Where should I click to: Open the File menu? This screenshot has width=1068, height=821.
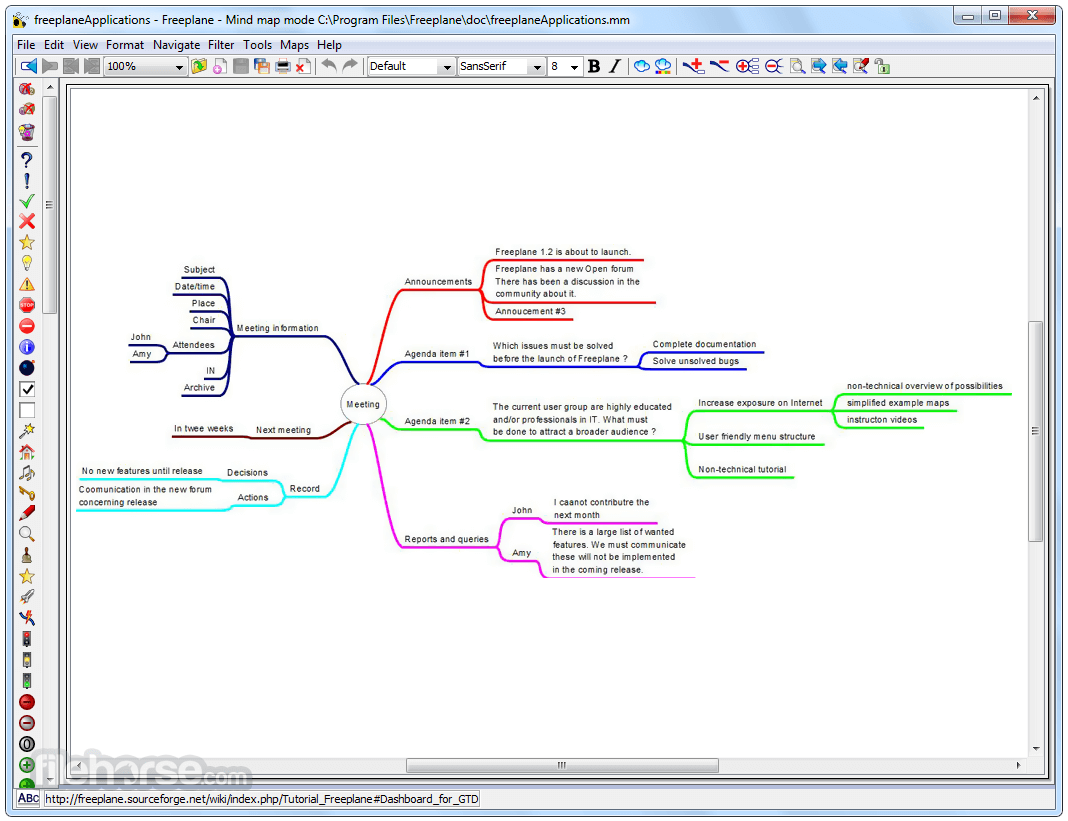[26, 45]
